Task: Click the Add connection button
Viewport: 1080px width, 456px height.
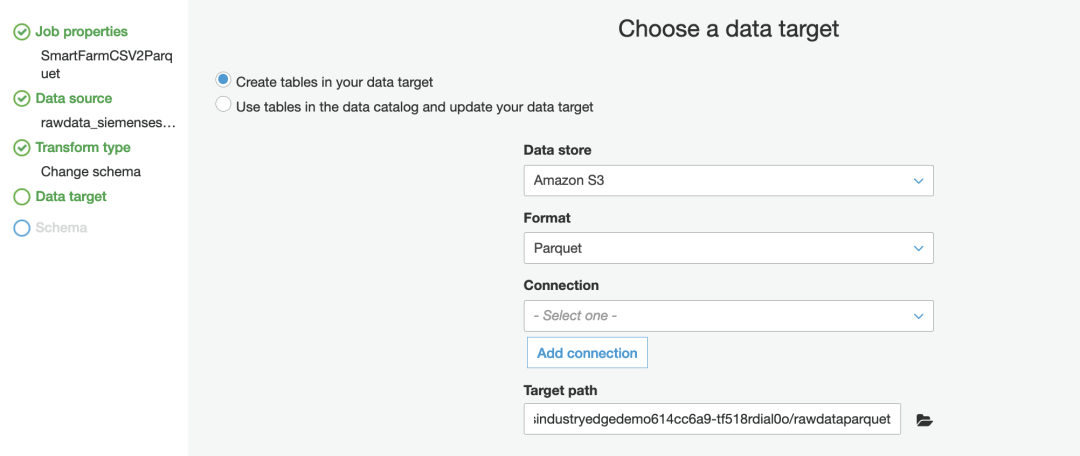Action: click(587, 353)
